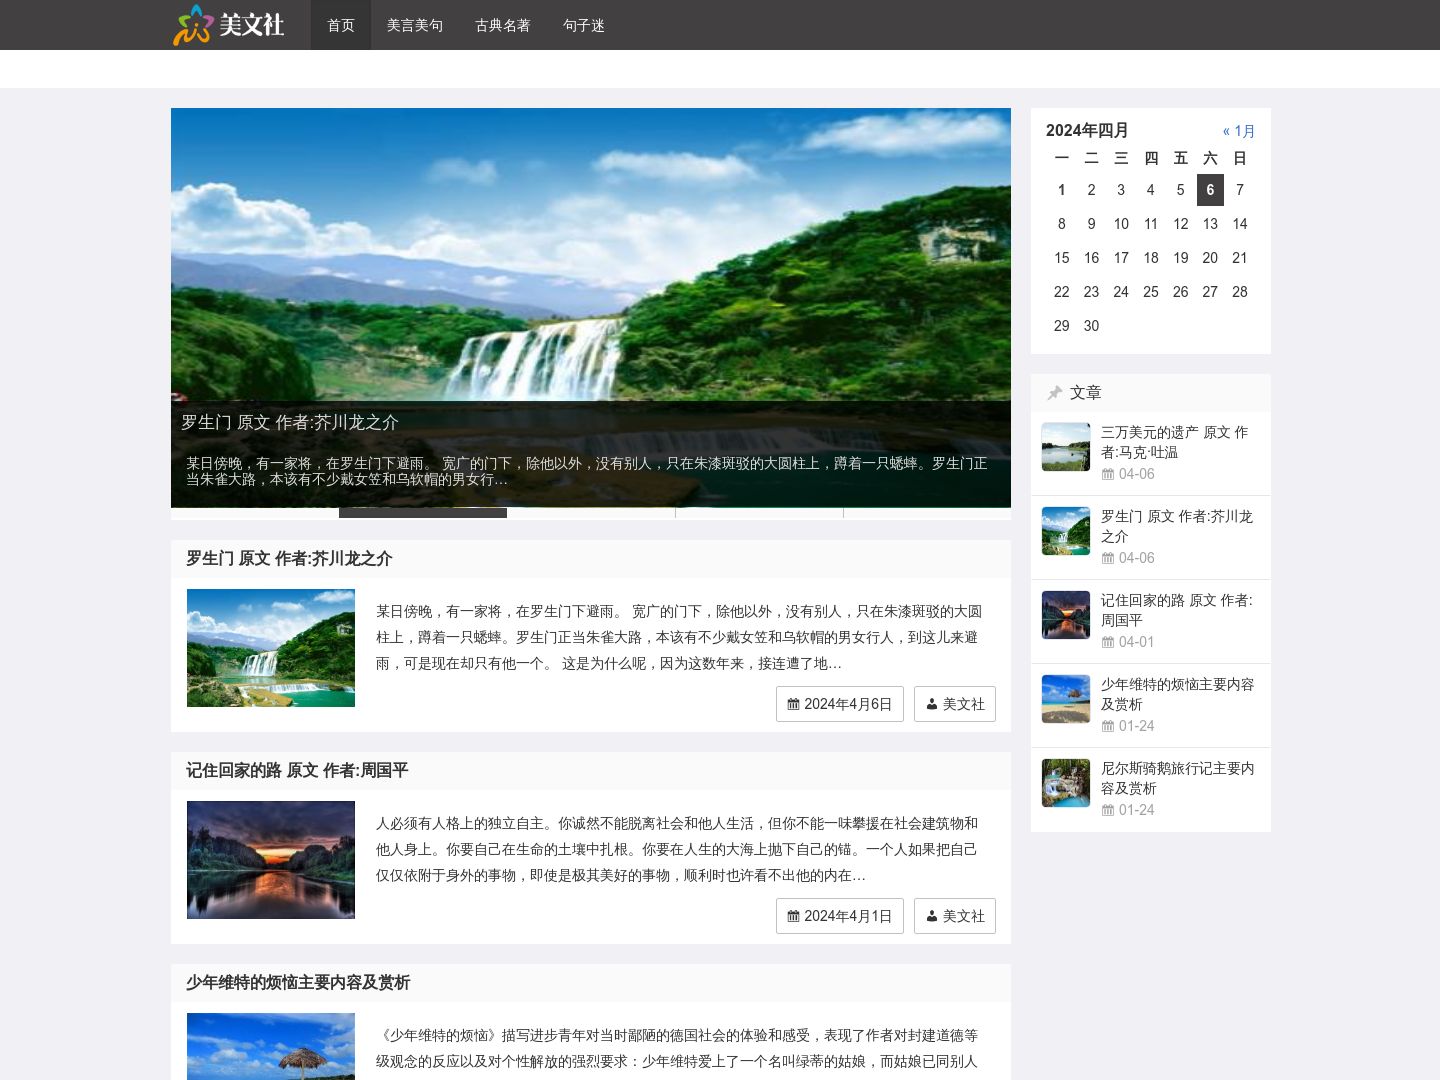Open sidebar article 记住回家的路 原文 作者:周国平
This screenshot has height=1080, width=1440.
tap(1177, 610)
